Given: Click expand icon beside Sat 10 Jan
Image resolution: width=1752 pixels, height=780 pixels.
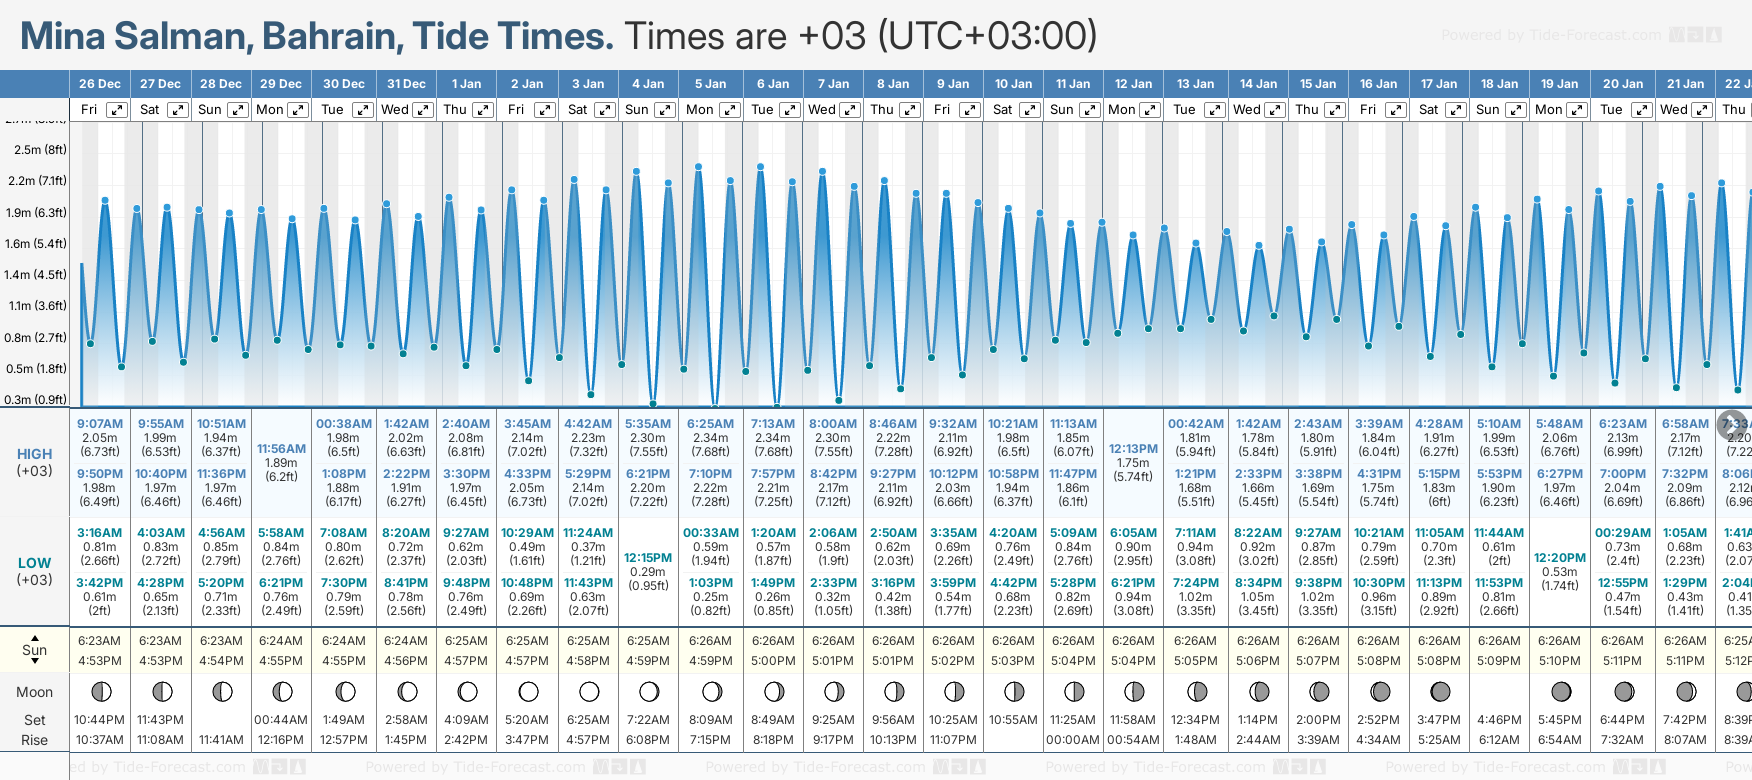Looking at the screenshot, I should 1029,110.
